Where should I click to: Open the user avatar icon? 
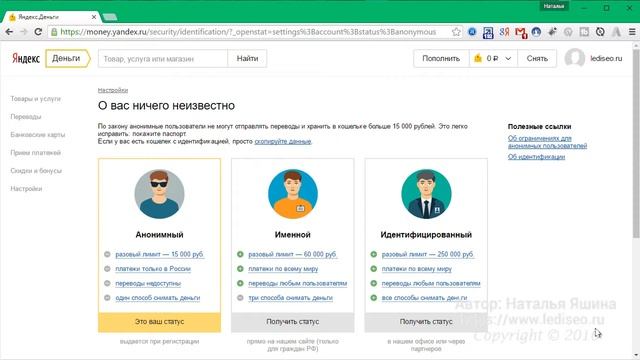575,58
